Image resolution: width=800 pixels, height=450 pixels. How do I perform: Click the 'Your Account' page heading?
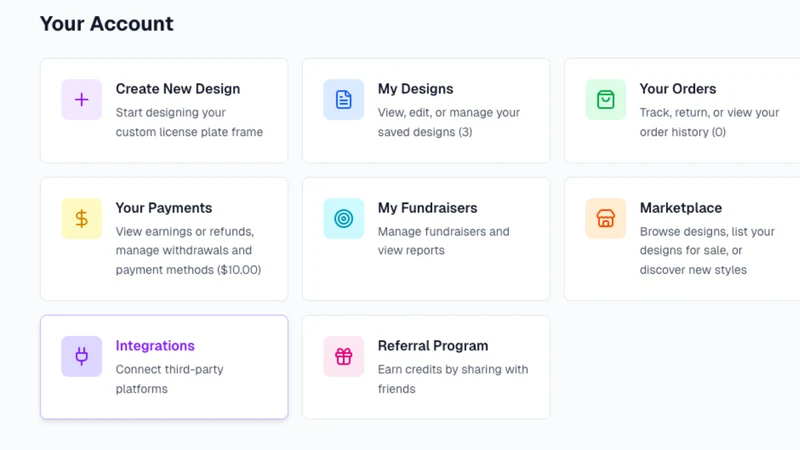point(107,24)
